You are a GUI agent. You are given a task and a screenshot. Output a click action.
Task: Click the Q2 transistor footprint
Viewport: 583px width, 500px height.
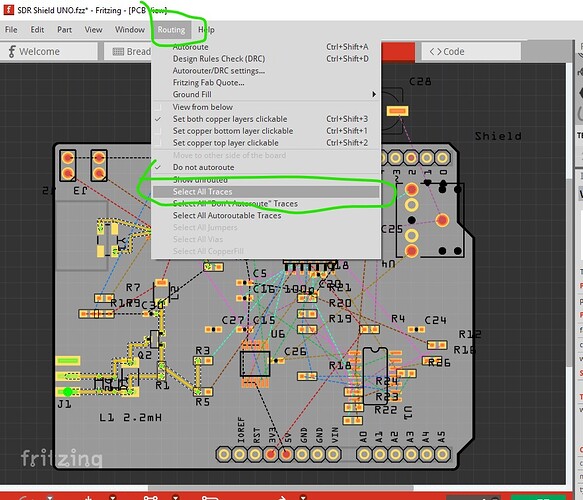pyautogui.click(x=154, y=338)
